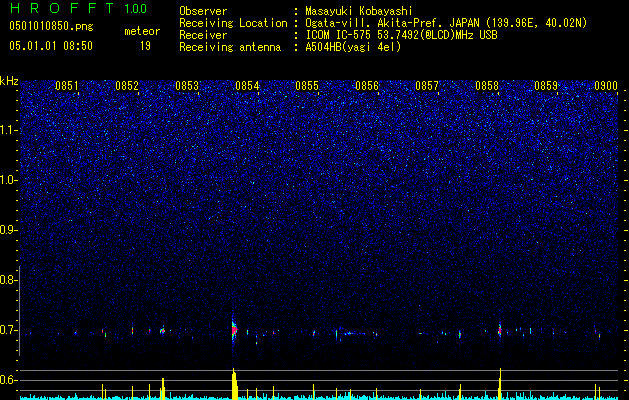Click the 0857 time marker
Image resolution: width=629 pixels, height=400 pixels.
coord(427,86)
